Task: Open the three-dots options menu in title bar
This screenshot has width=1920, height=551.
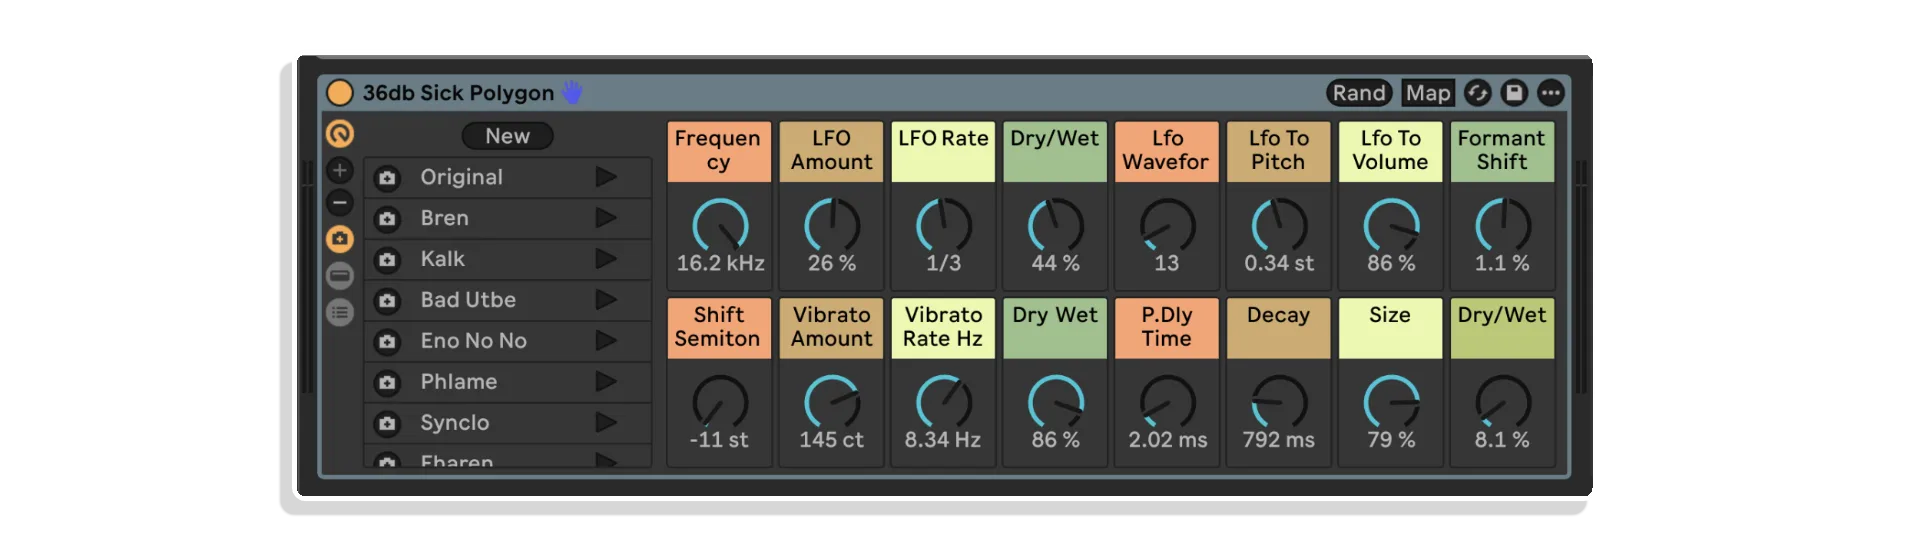Action: [x=1551, y=93]
